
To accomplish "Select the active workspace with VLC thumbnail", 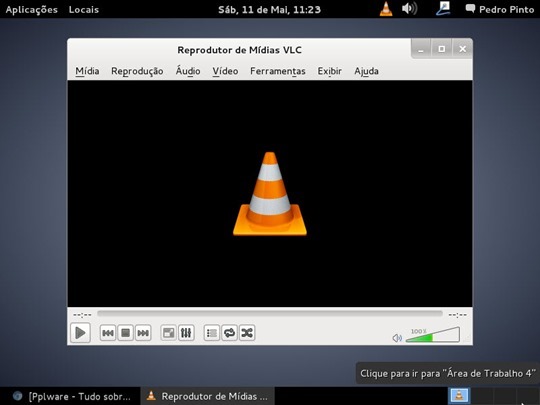I will [x=459, y=395].
